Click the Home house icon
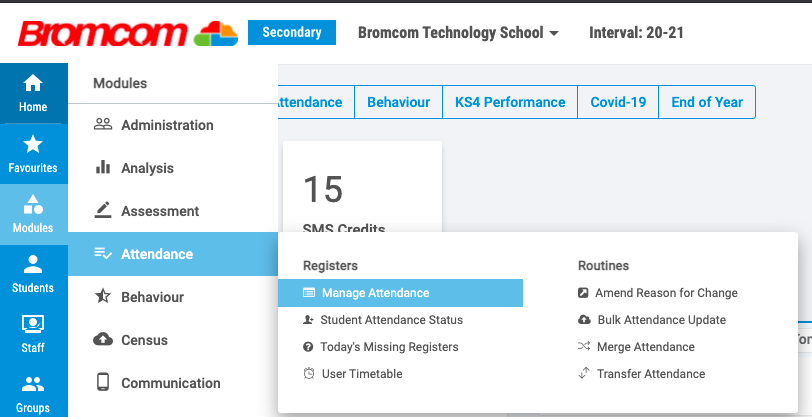 (x=33, y=82)
